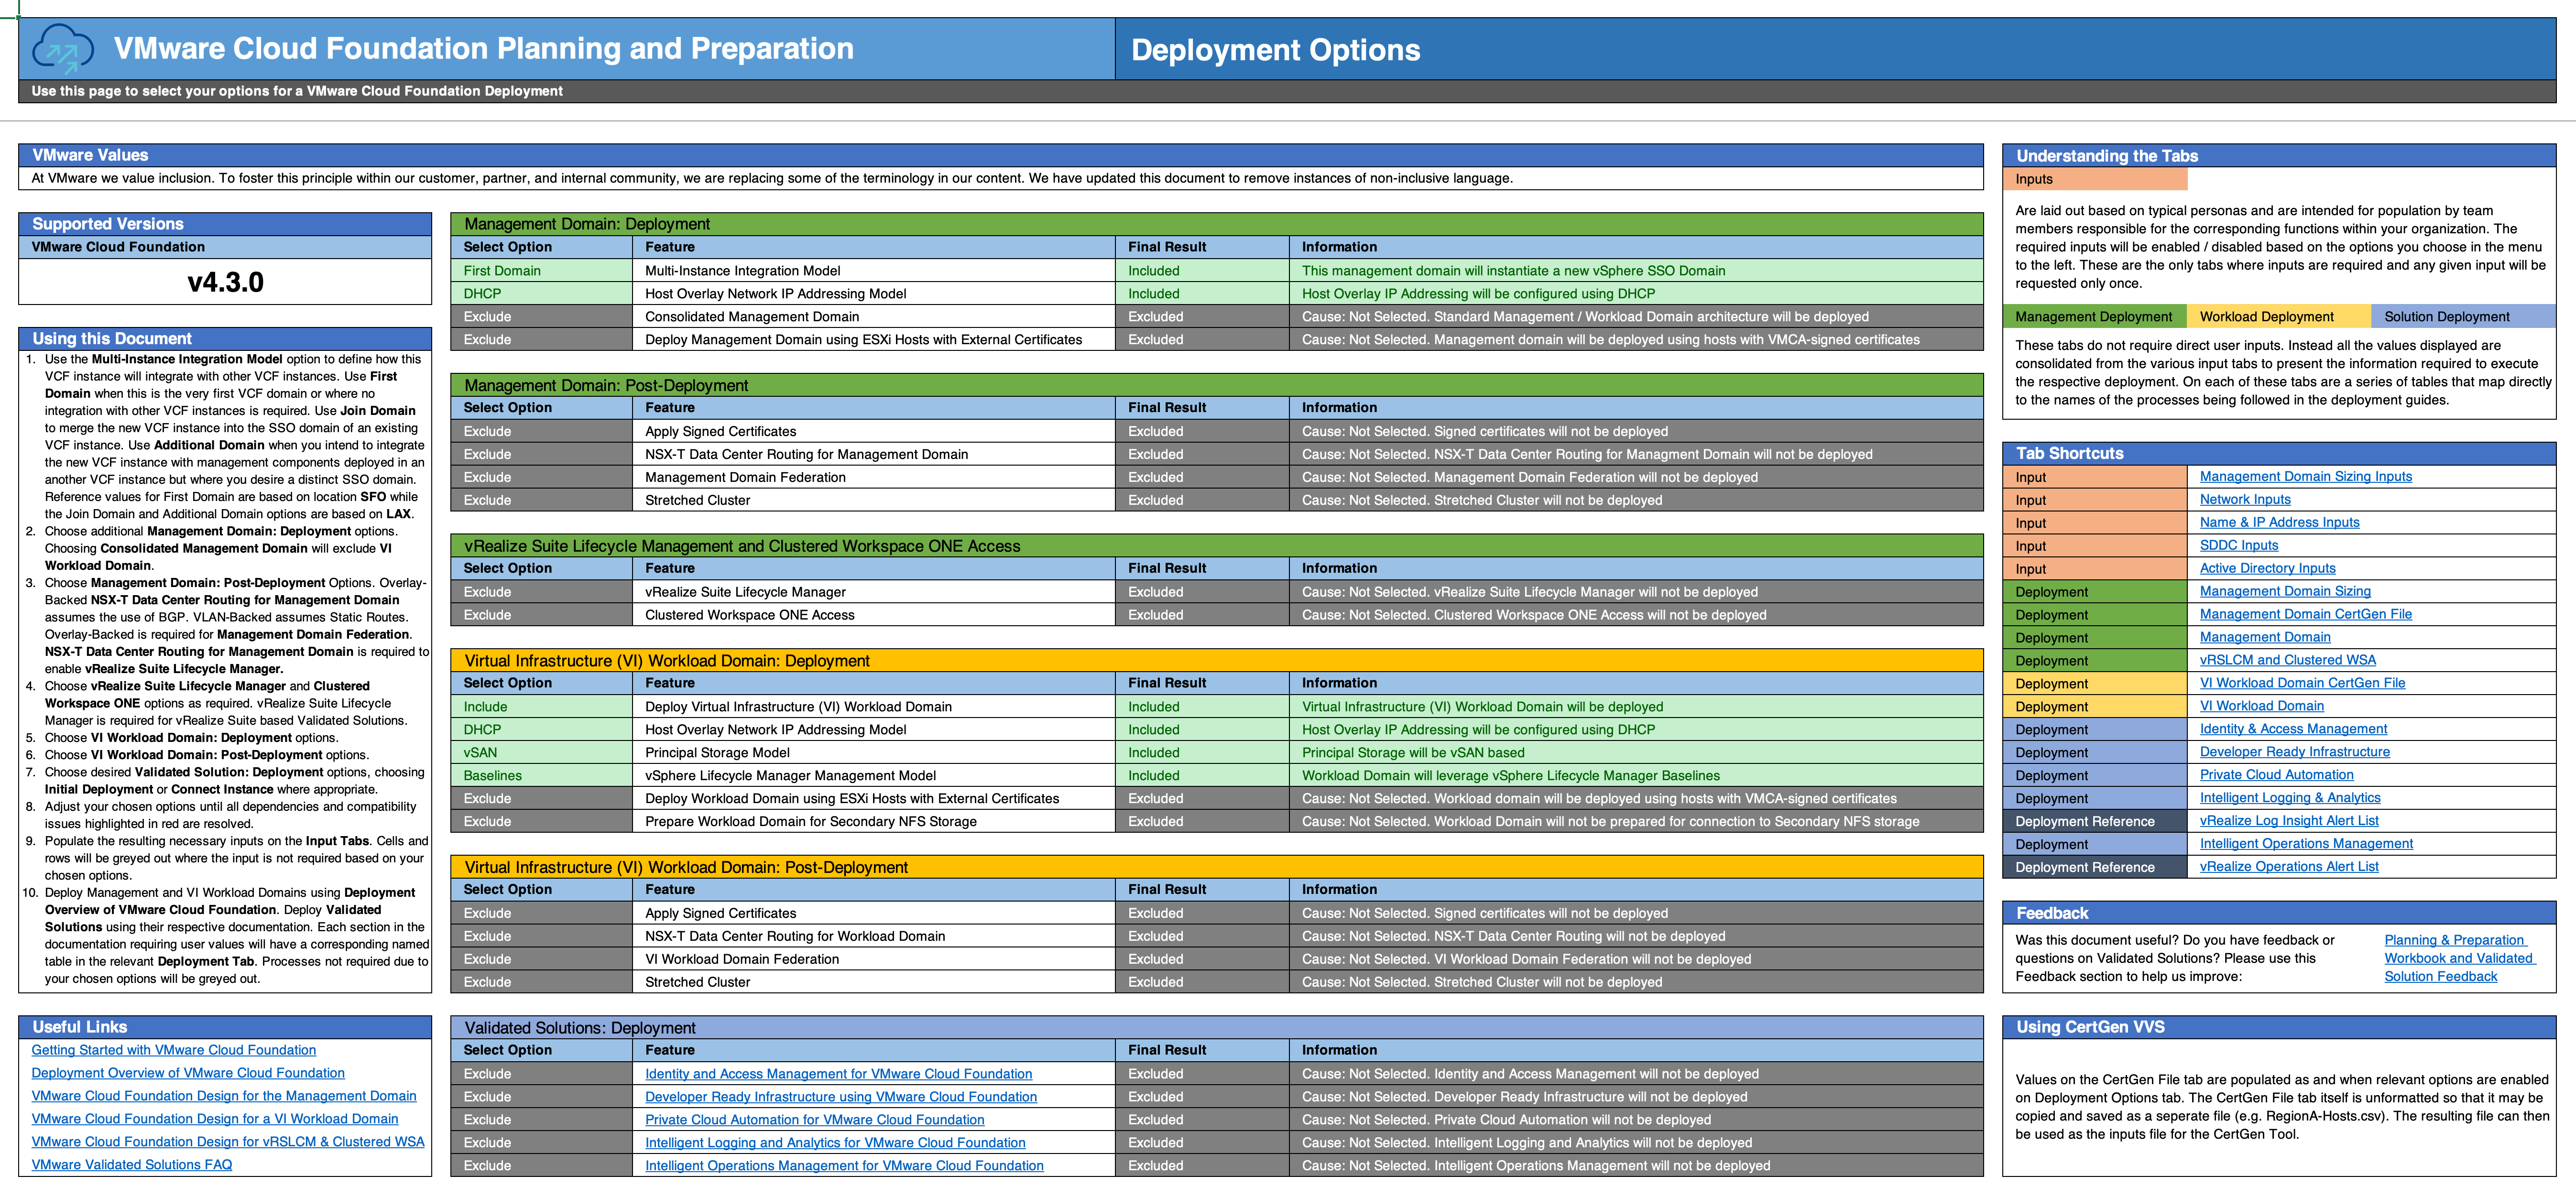The height and width of the screenshot is (1197, 2576).
Task: Open Getting Started with VMware Cloud Foundation
Action: (x=173, y=1050)
